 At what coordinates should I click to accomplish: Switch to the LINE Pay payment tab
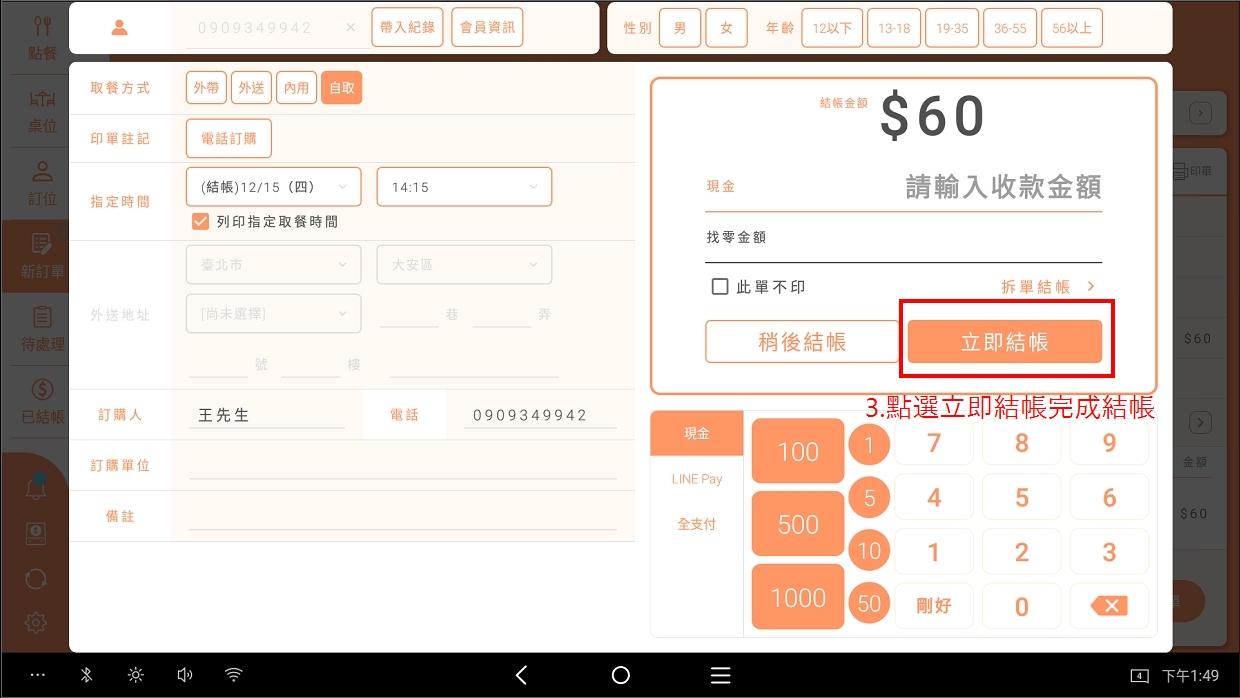(697, 479)
